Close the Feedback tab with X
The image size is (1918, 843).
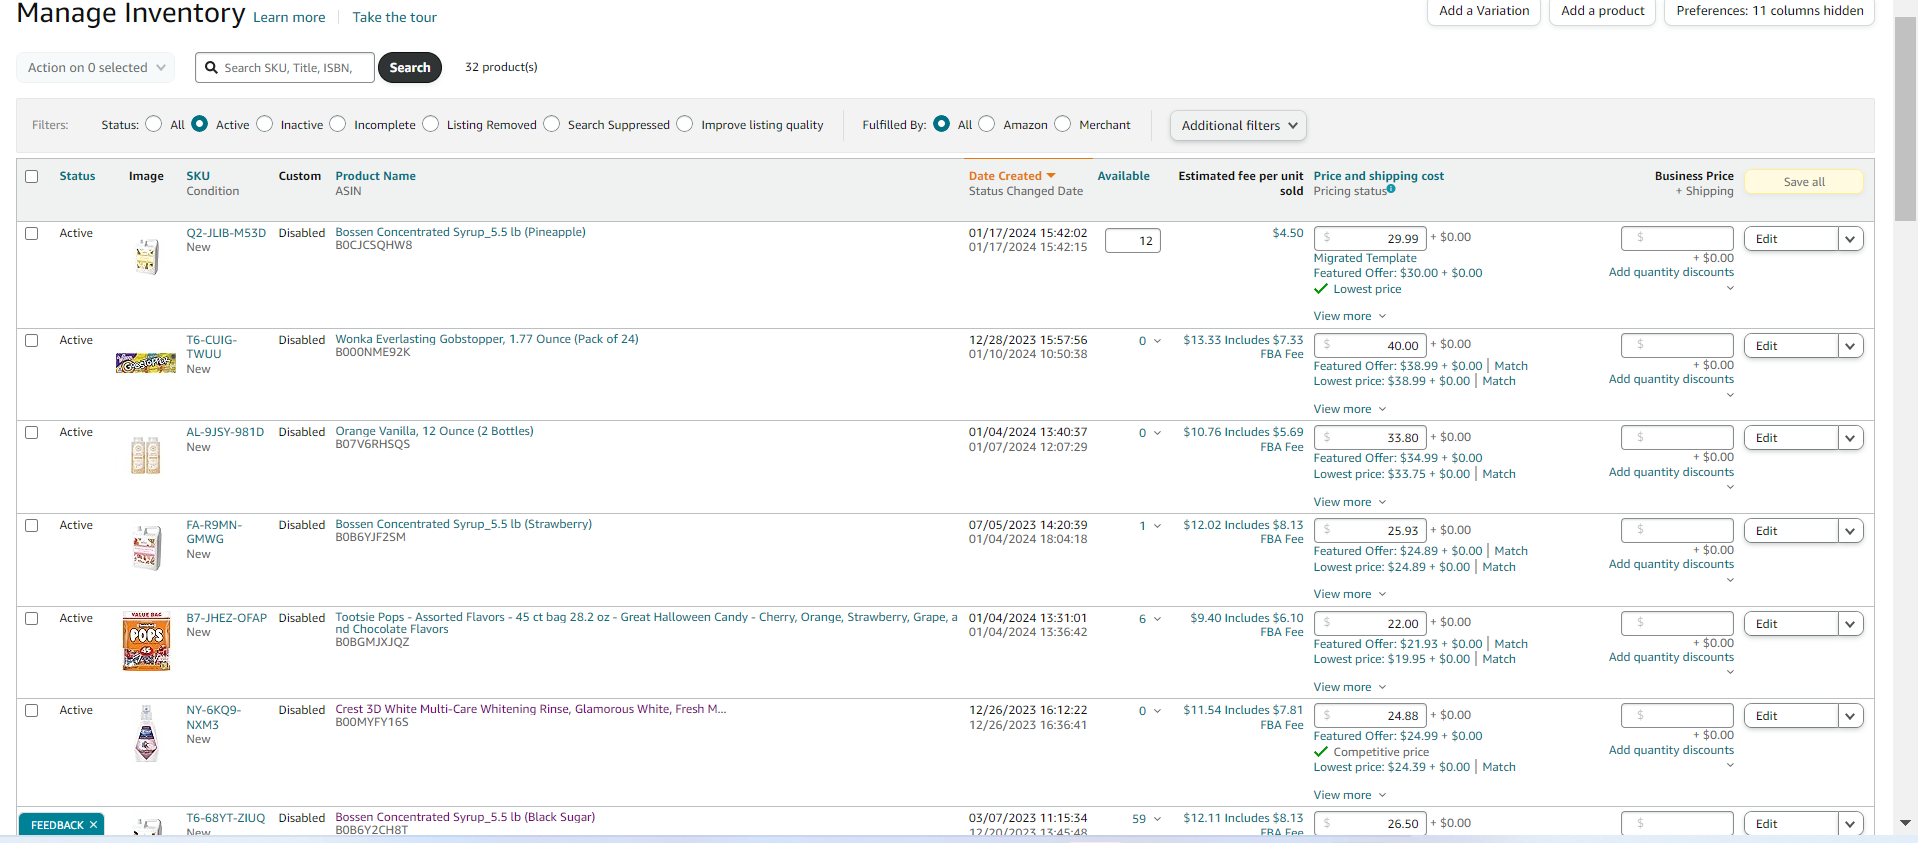93,825
